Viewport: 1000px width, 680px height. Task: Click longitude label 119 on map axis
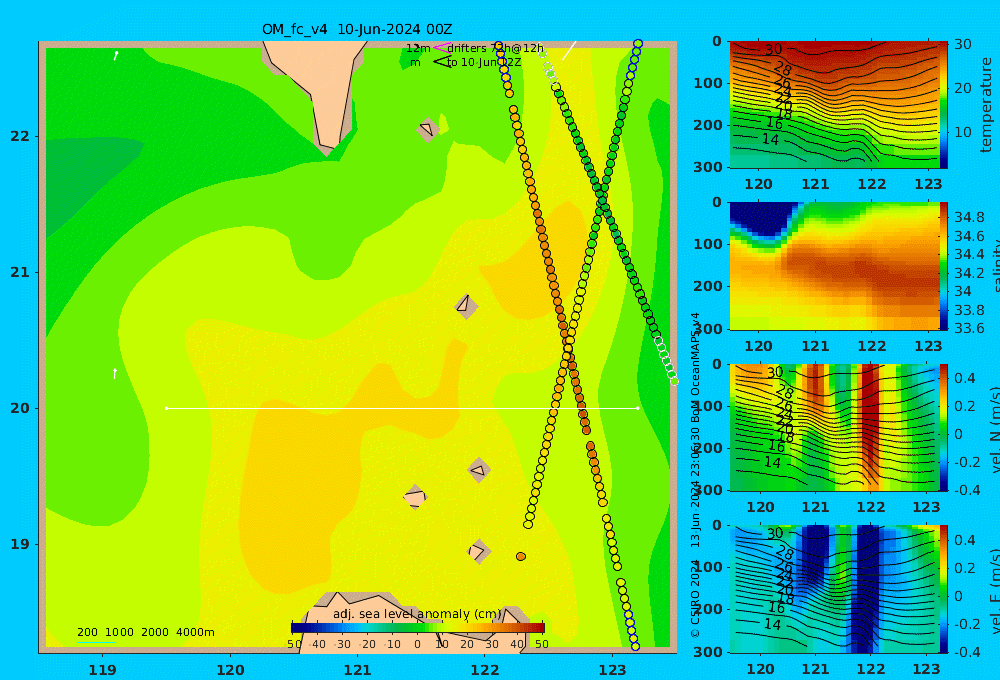103,670
